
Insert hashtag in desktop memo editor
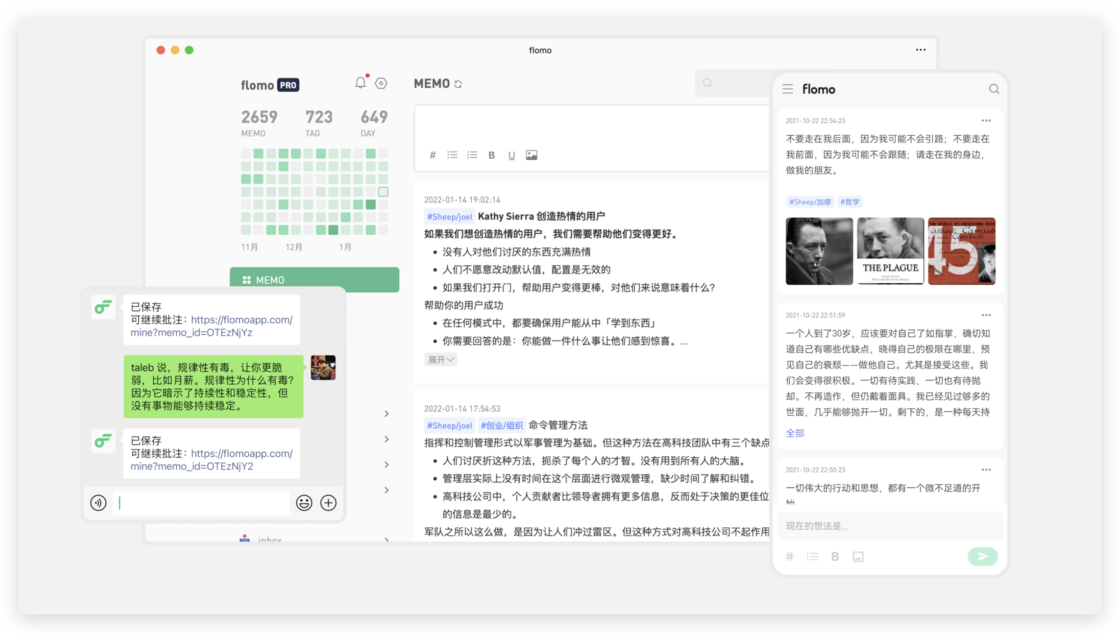pyautogui.click(x=432, y=155)
